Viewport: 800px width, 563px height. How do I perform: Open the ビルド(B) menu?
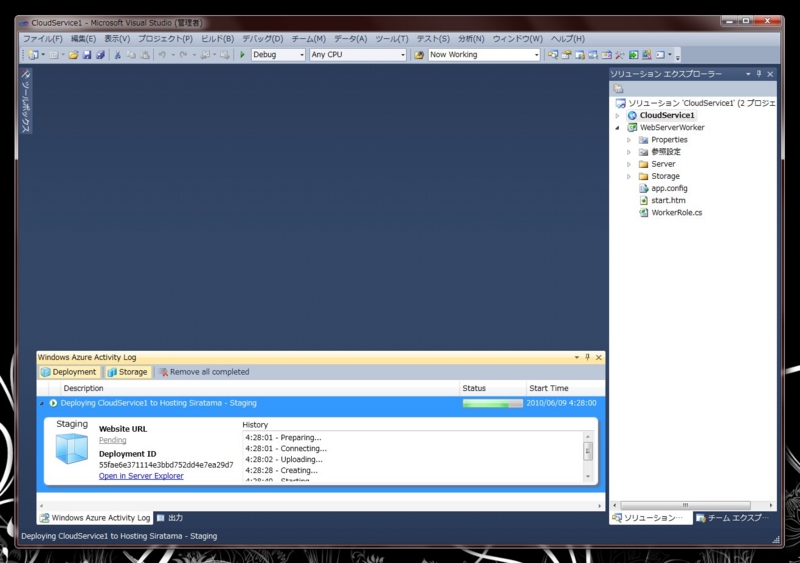217,39
